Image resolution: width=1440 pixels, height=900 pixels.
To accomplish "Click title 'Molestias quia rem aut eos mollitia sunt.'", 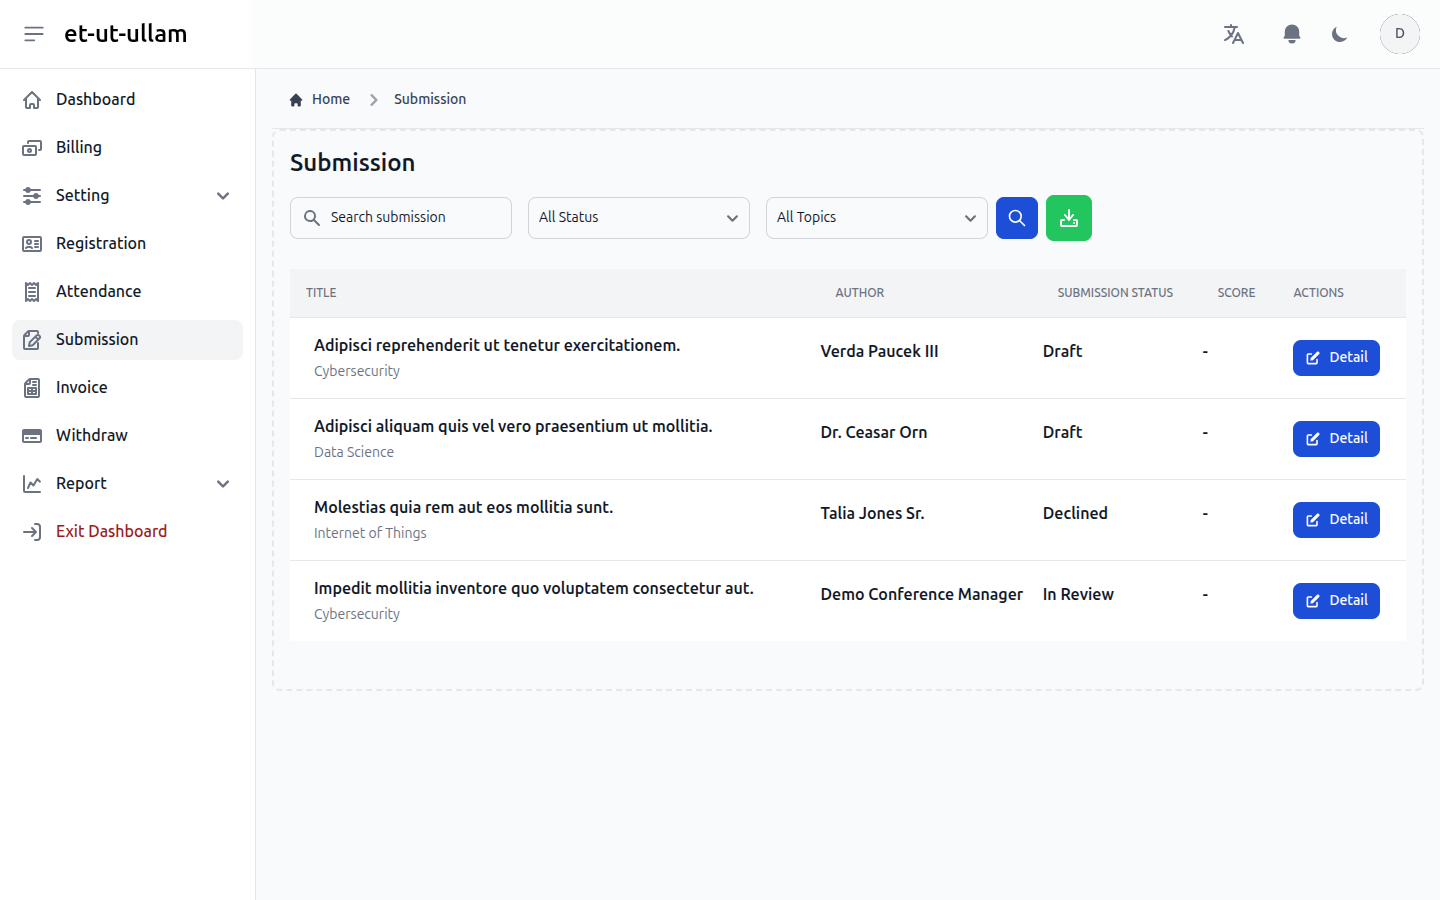I will click(x=463, y=508).
